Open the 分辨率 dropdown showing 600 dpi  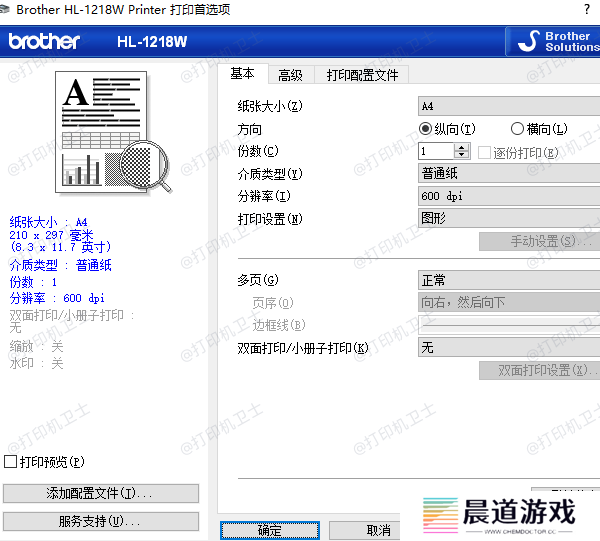509,196
